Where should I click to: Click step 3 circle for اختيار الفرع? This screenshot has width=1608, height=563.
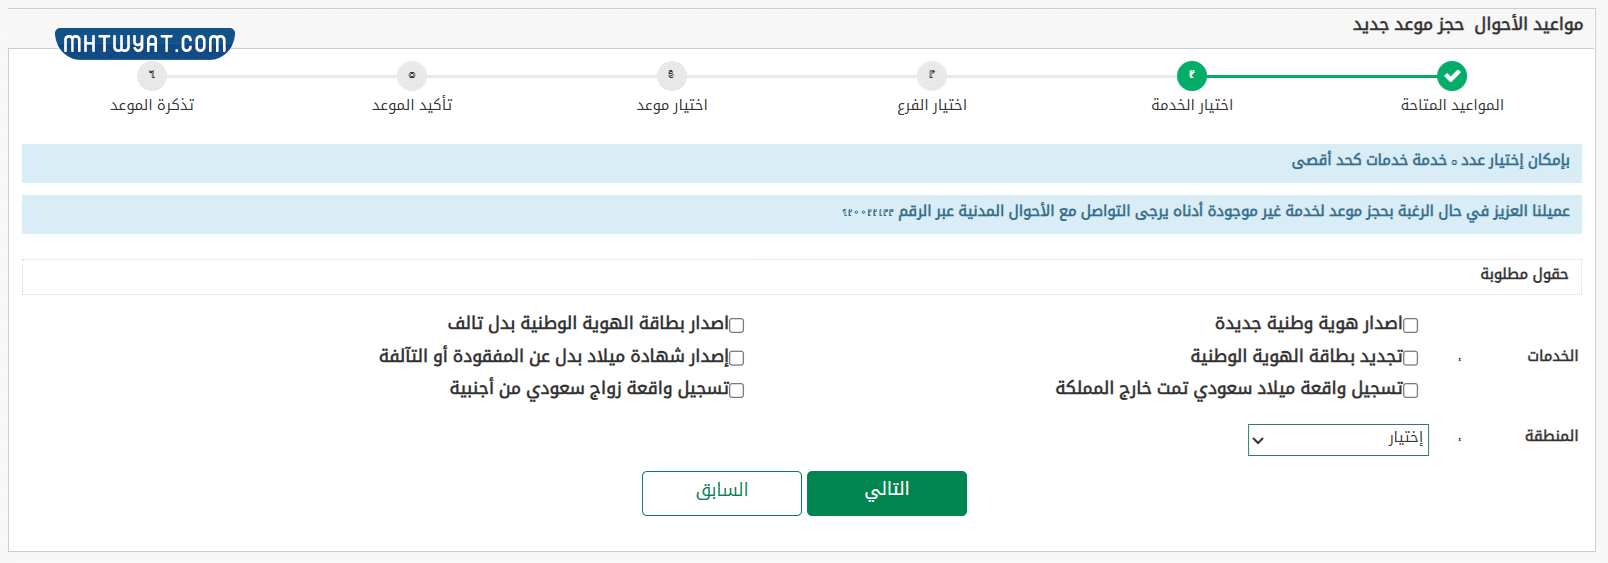931,76
